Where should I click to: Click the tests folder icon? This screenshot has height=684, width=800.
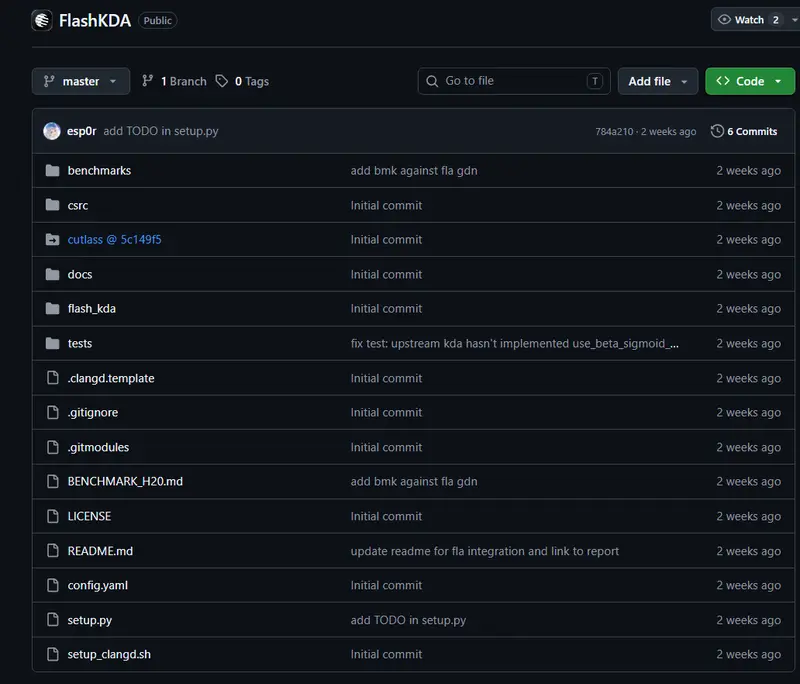click(52, 343)
